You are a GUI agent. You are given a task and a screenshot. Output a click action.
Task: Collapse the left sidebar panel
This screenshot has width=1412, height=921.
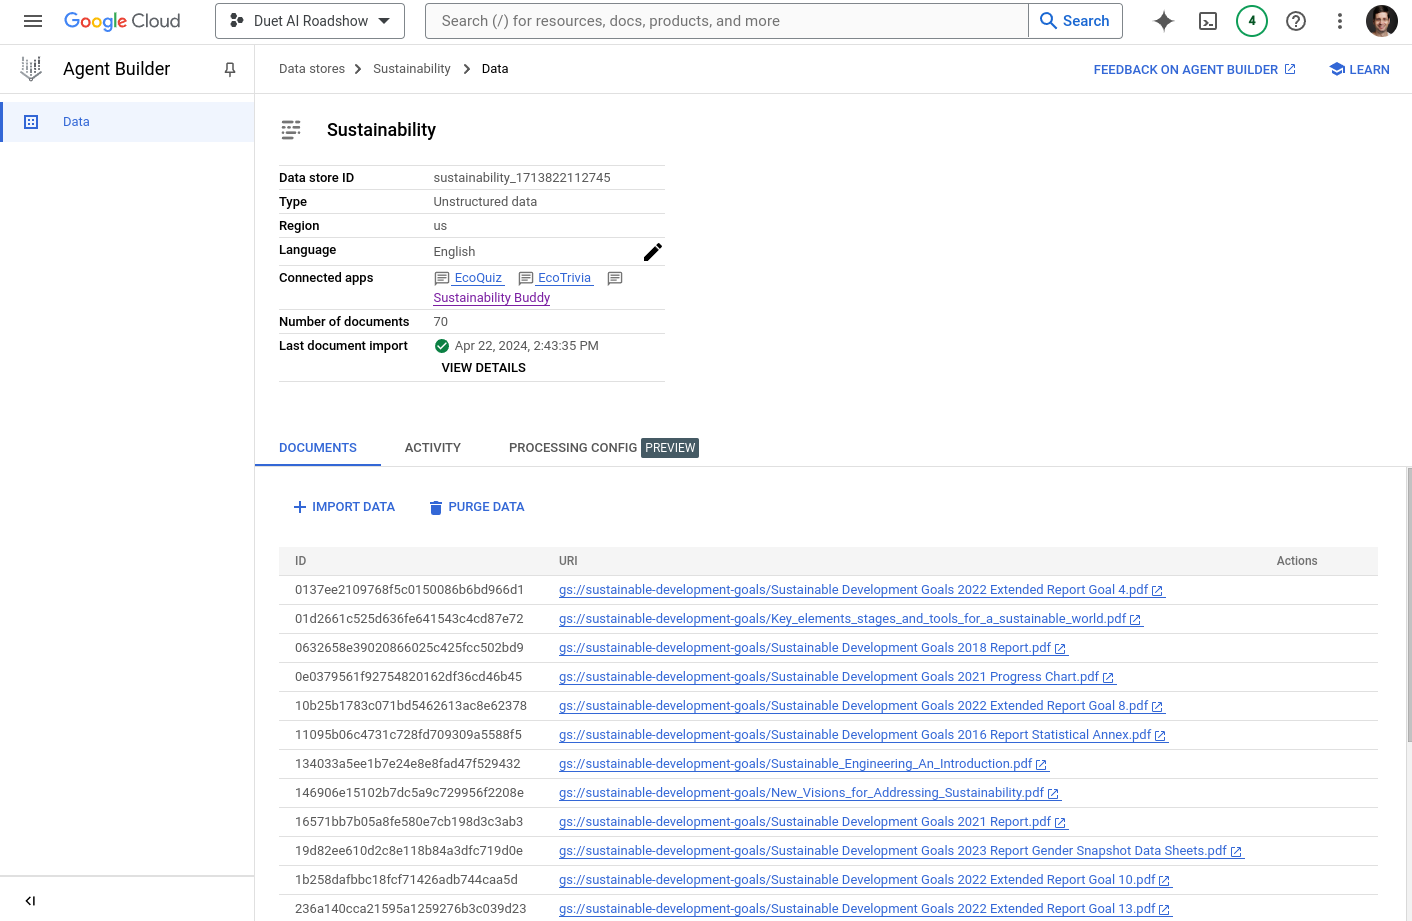pyautogui.click(x=30, y=901)
